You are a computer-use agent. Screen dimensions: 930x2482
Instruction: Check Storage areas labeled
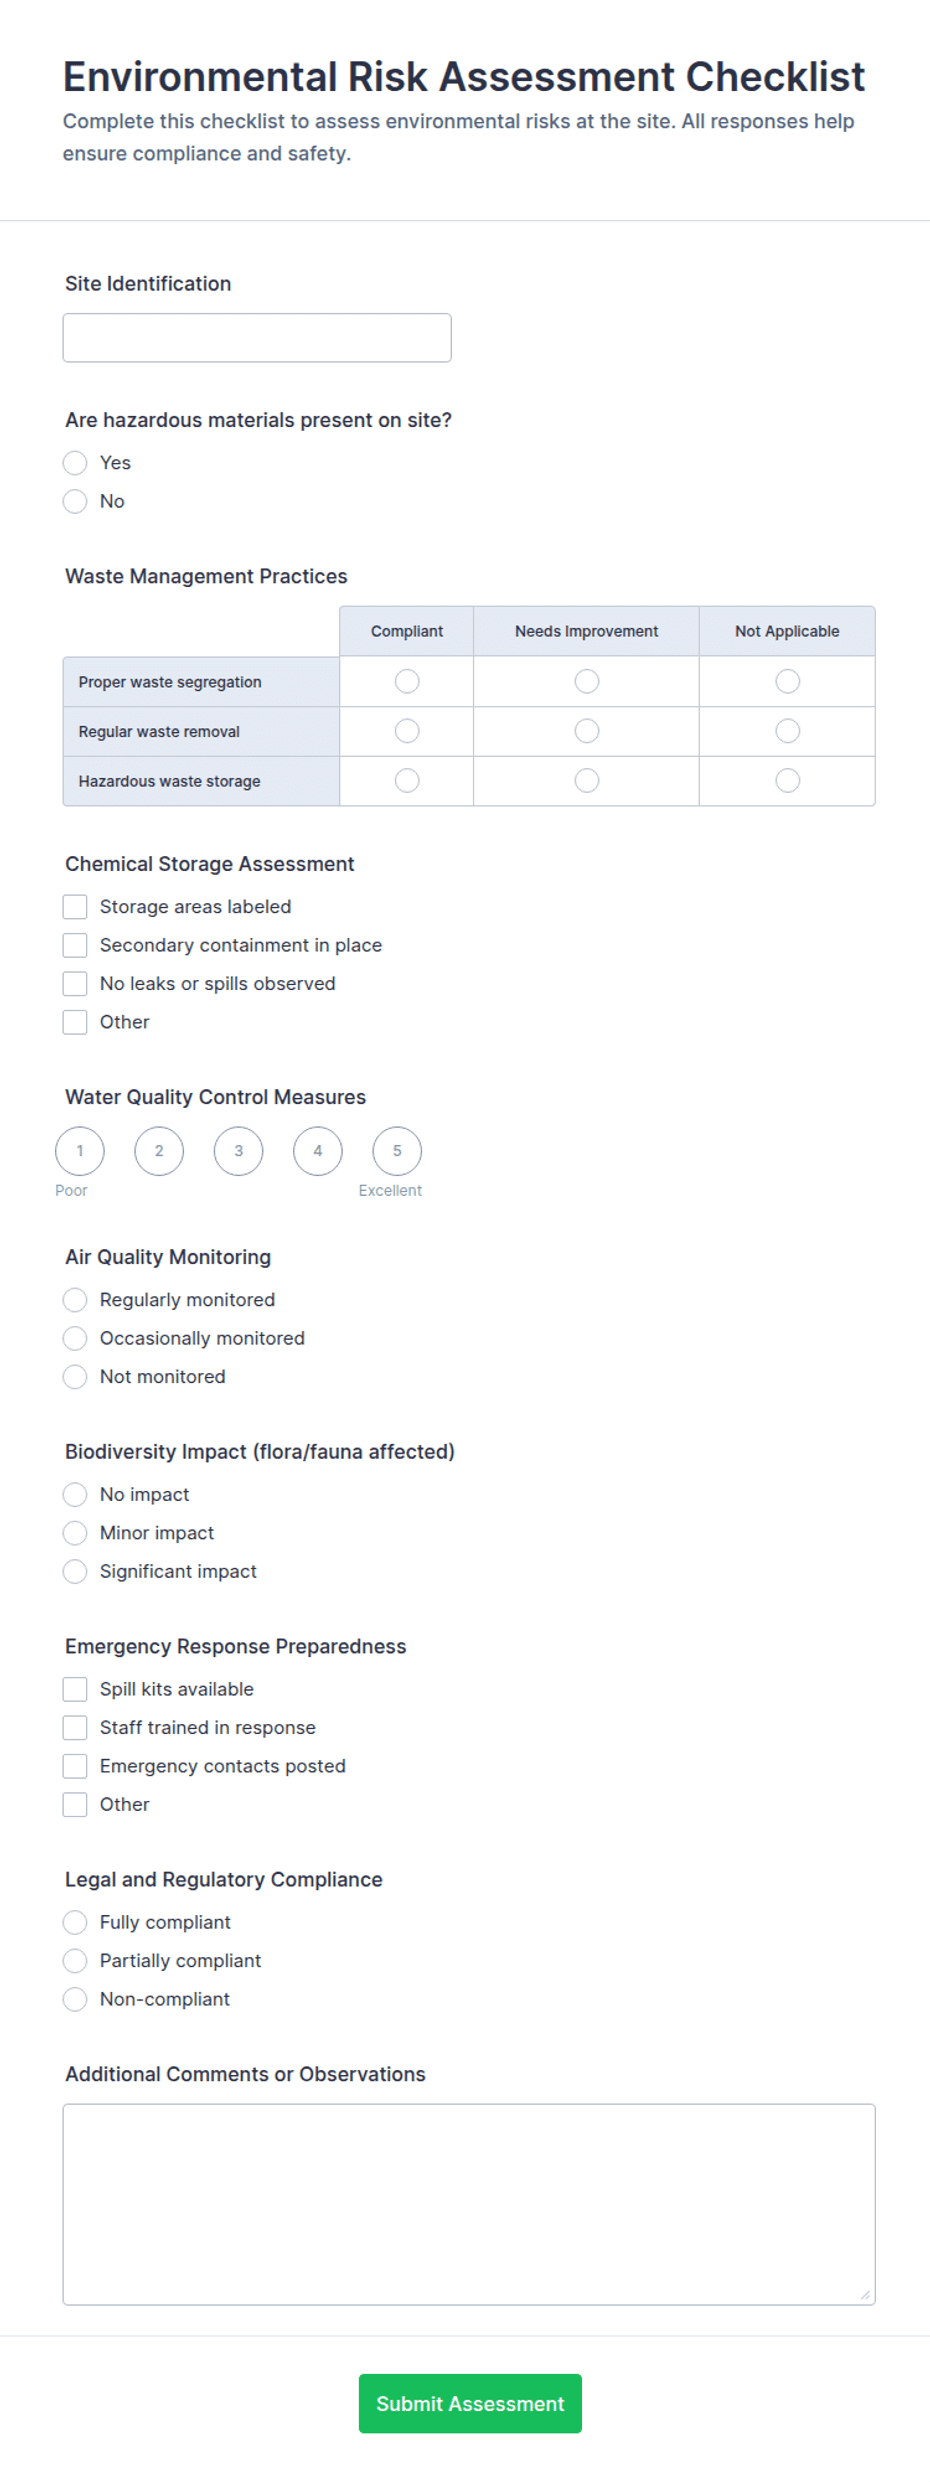click(x=75, y=907)
